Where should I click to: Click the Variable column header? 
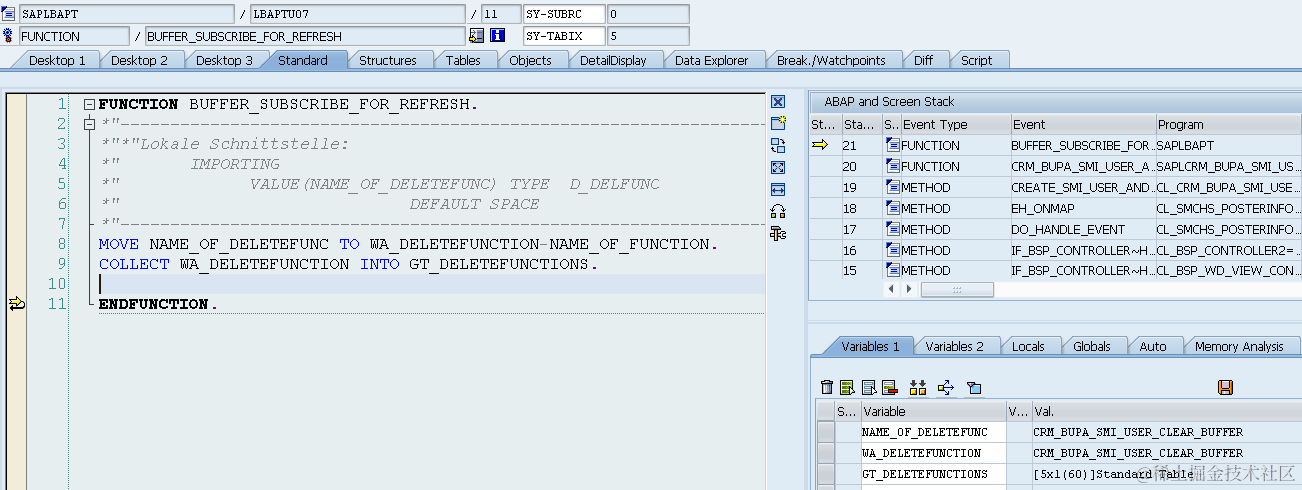click(x=932, y=411)
